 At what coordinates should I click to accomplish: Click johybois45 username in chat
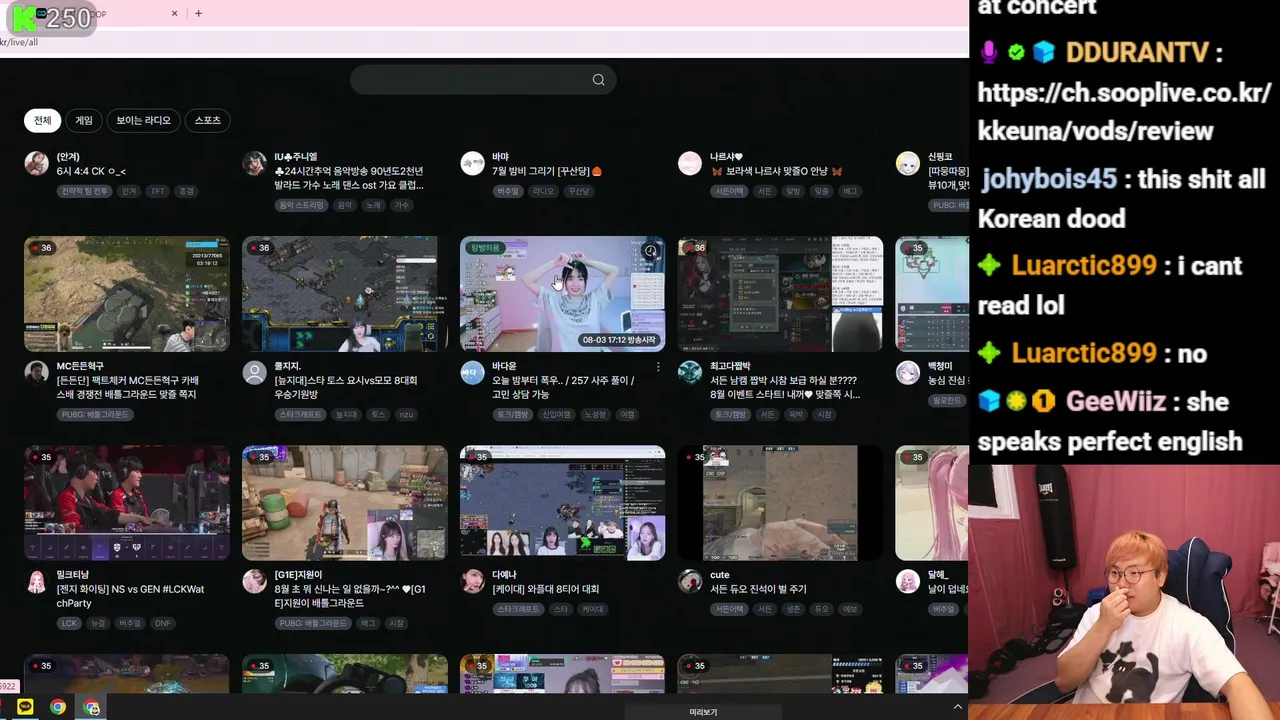[1049, 179]
